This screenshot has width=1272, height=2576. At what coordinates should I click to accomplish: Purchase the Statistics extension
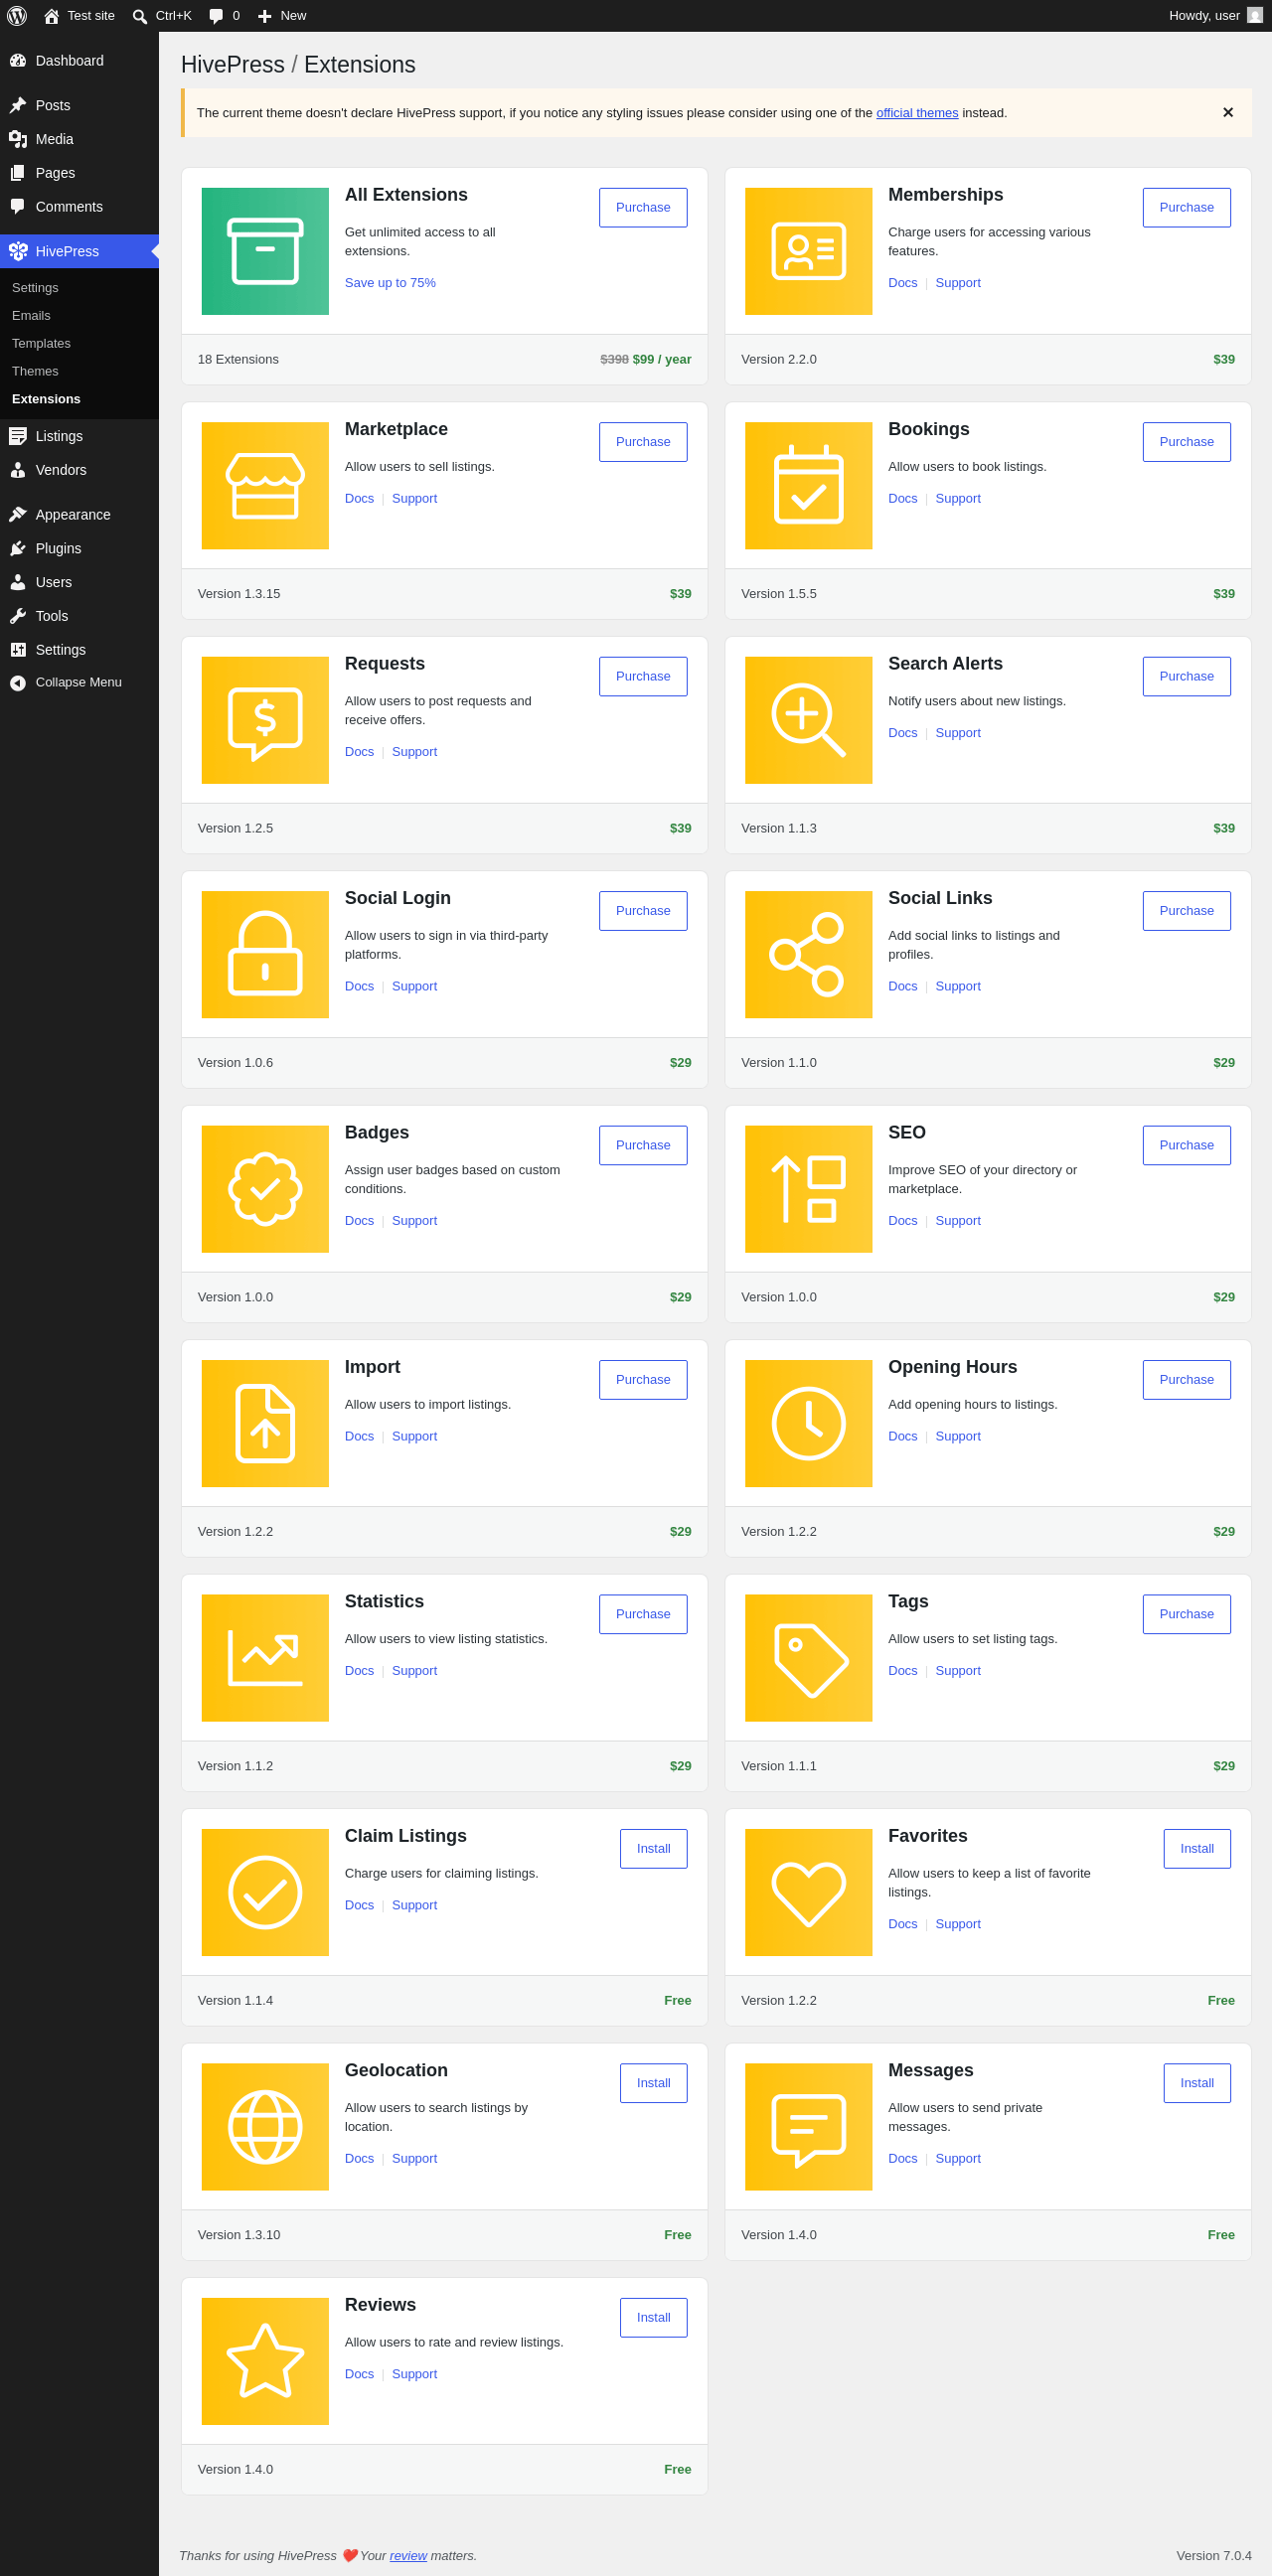(x=643, y=1615)
